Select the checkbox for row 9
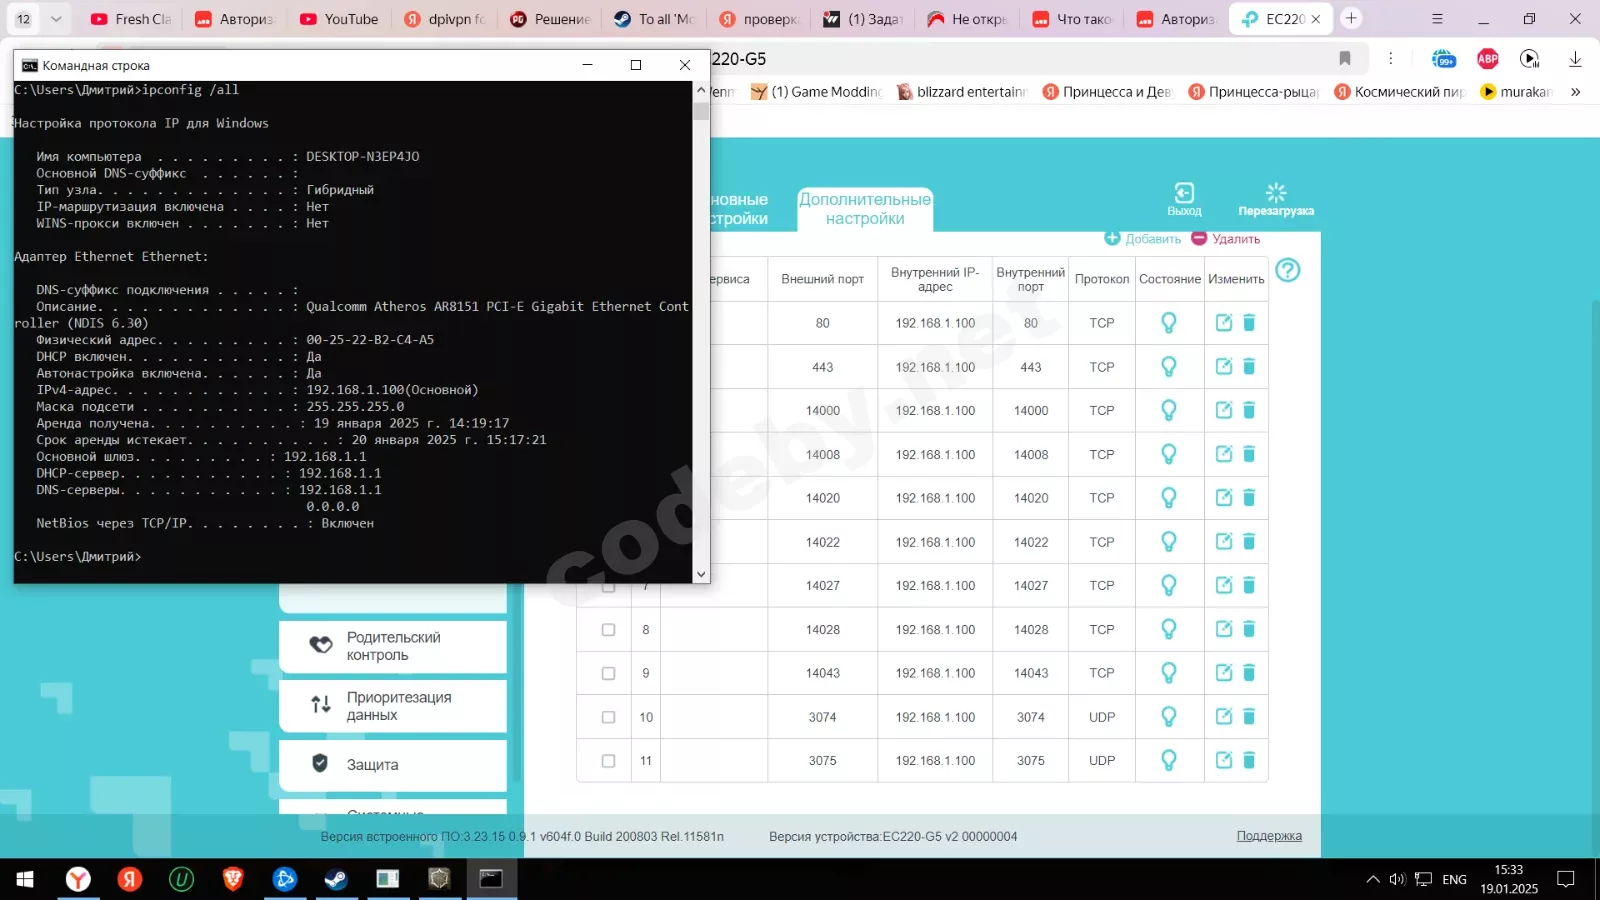1600x900 pixels. click(x=608, y=673)
